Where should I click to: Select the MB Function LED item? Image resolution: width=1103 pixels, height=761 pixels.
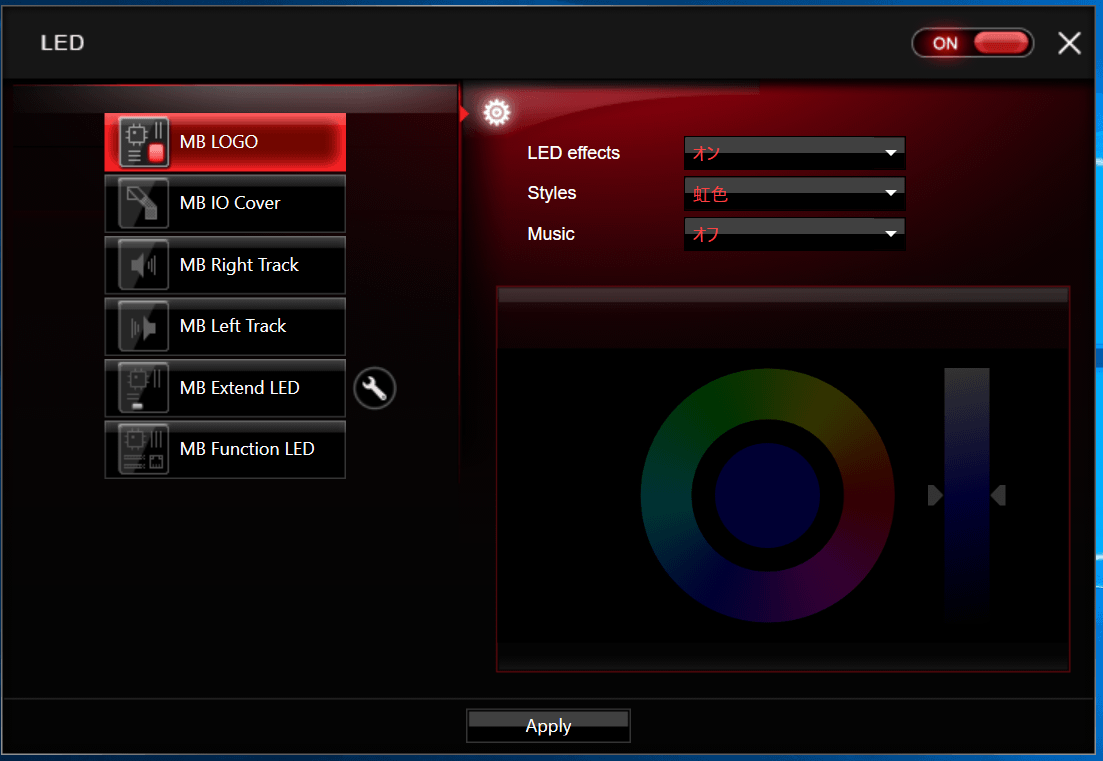coord(225,449)
